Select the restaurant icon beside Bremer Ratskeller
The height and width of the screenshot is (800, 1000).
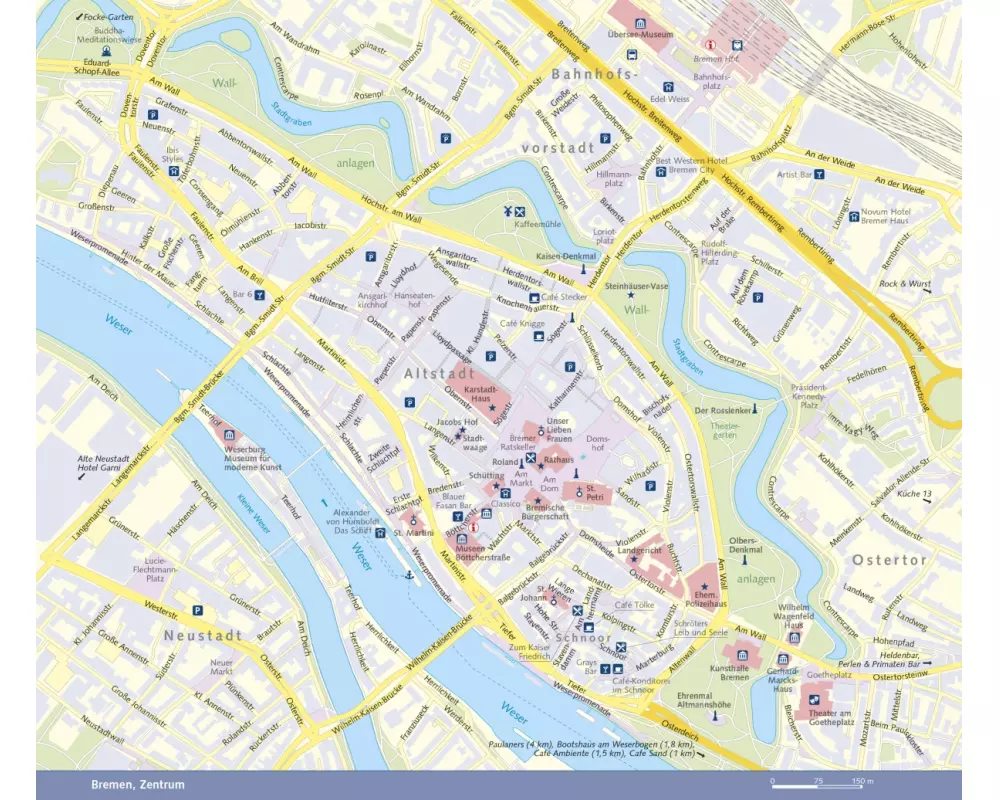[x=532, y=459]
